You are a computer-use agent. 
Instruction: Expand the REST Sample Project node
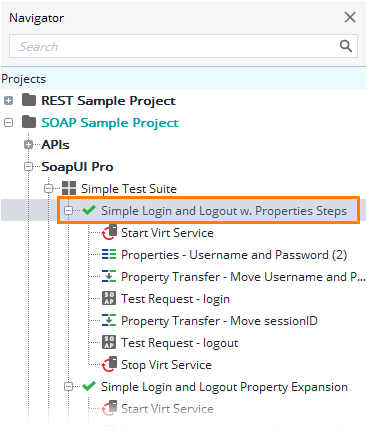[x=9, y=100]
